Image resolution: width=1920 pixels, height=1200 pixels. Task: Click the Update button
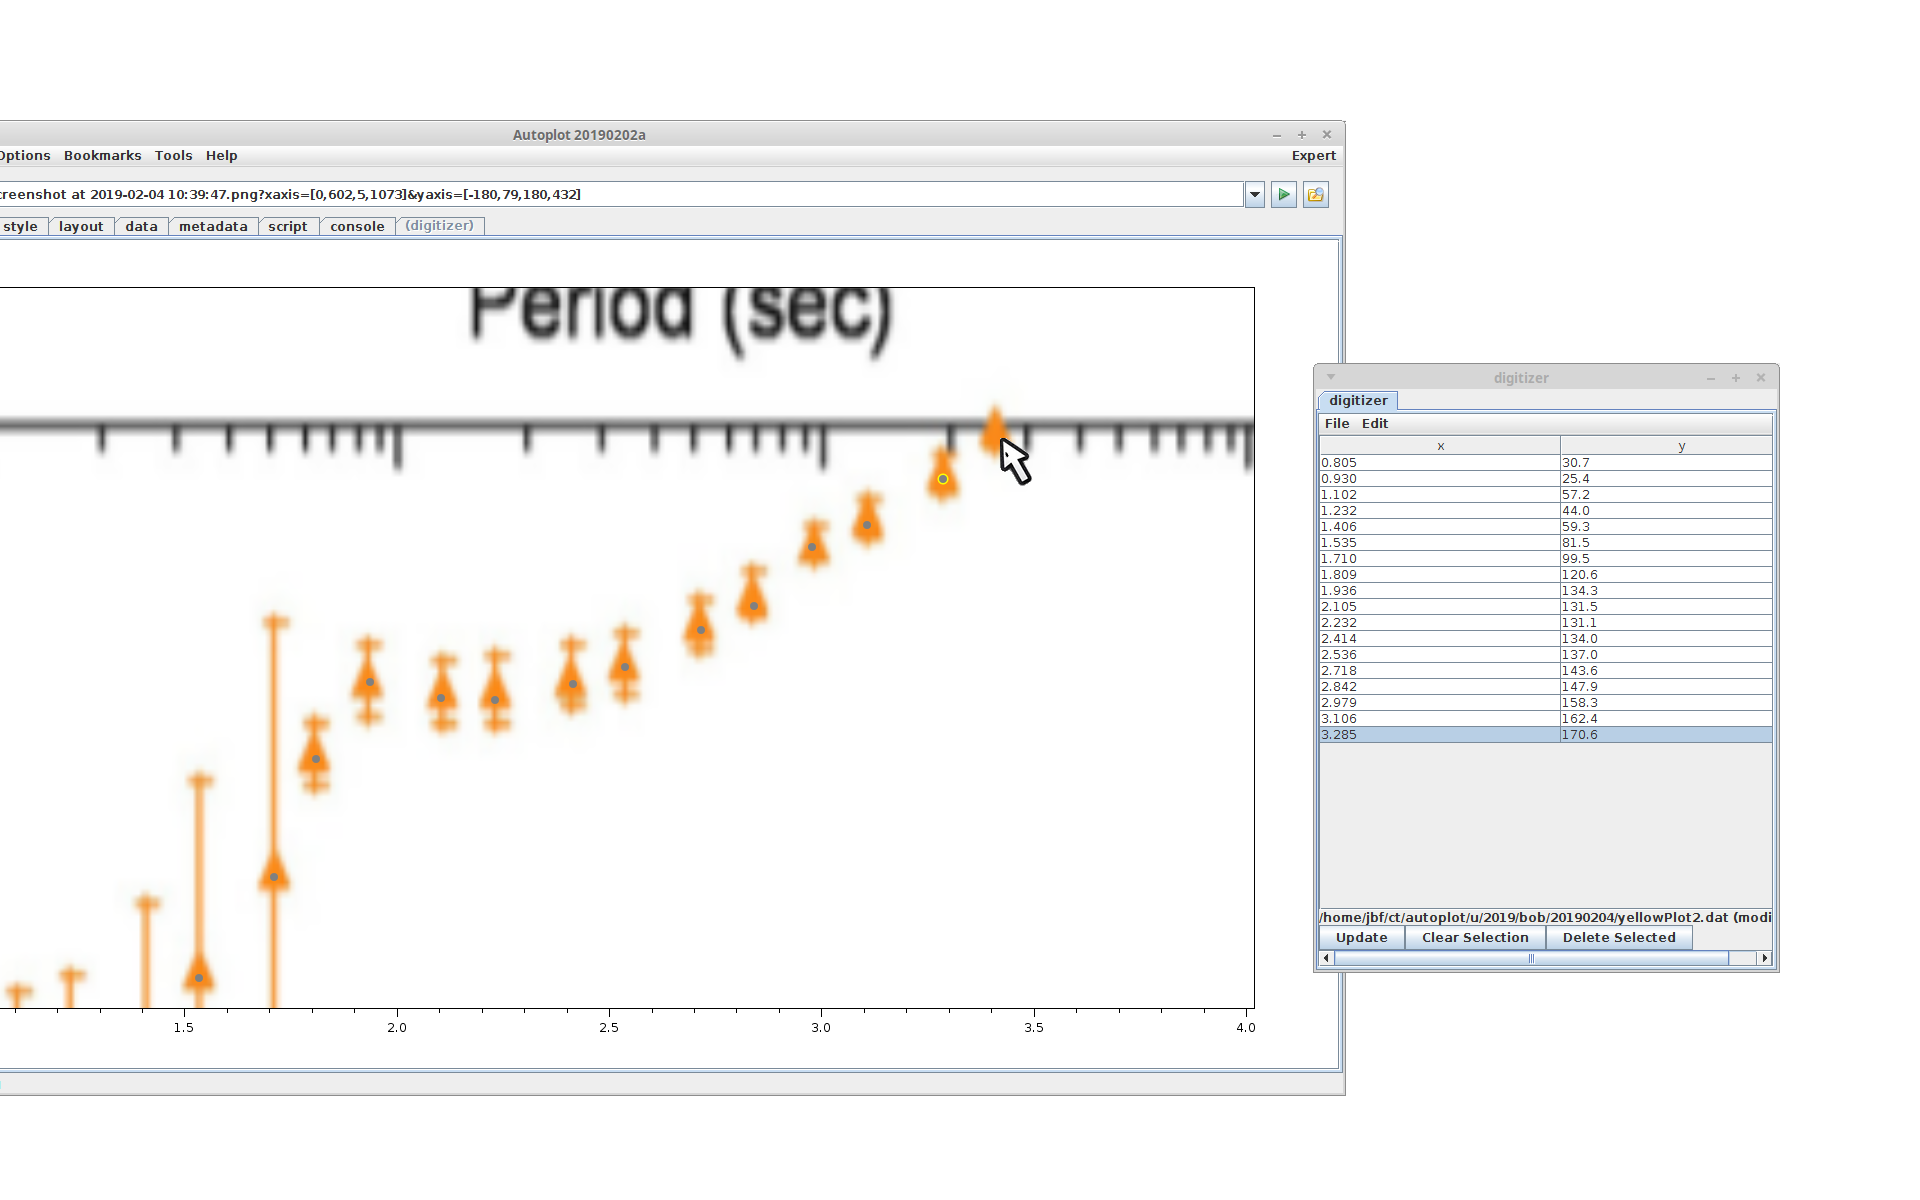[1362, 938]
